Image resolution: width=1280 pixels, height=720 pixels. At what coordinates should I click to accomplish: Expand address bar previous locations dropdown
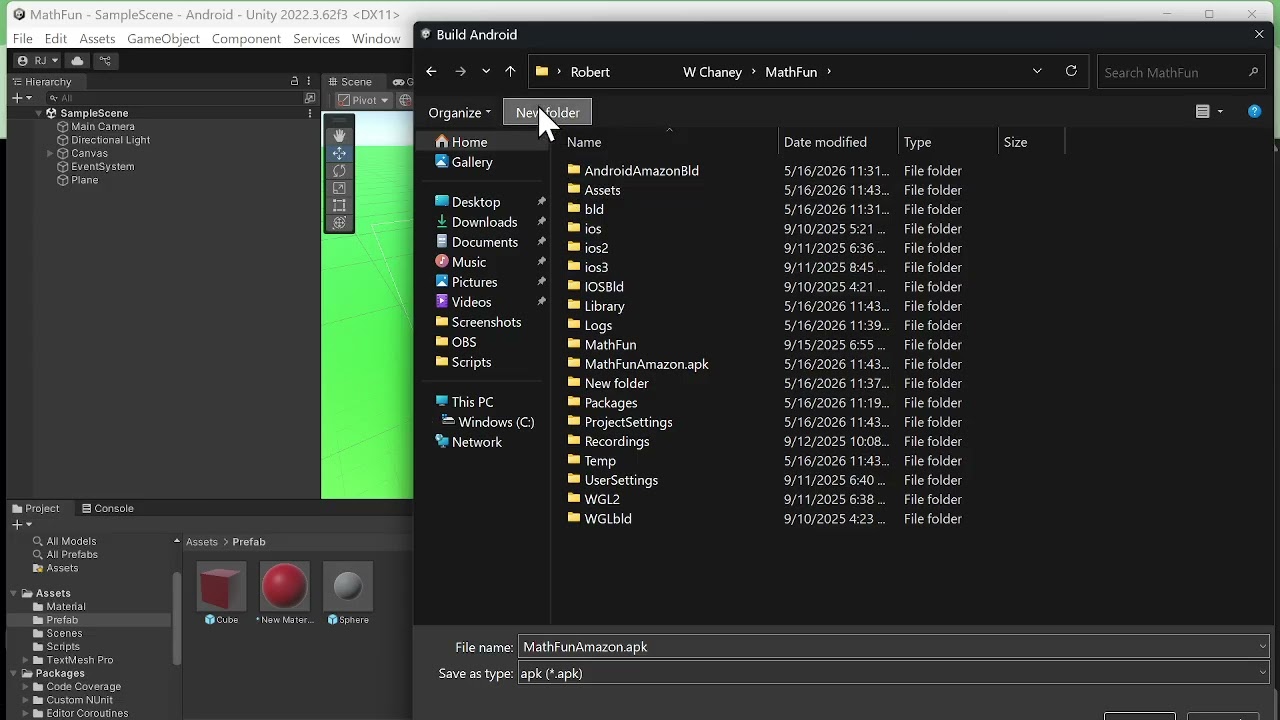click(x=1037, y=71)
